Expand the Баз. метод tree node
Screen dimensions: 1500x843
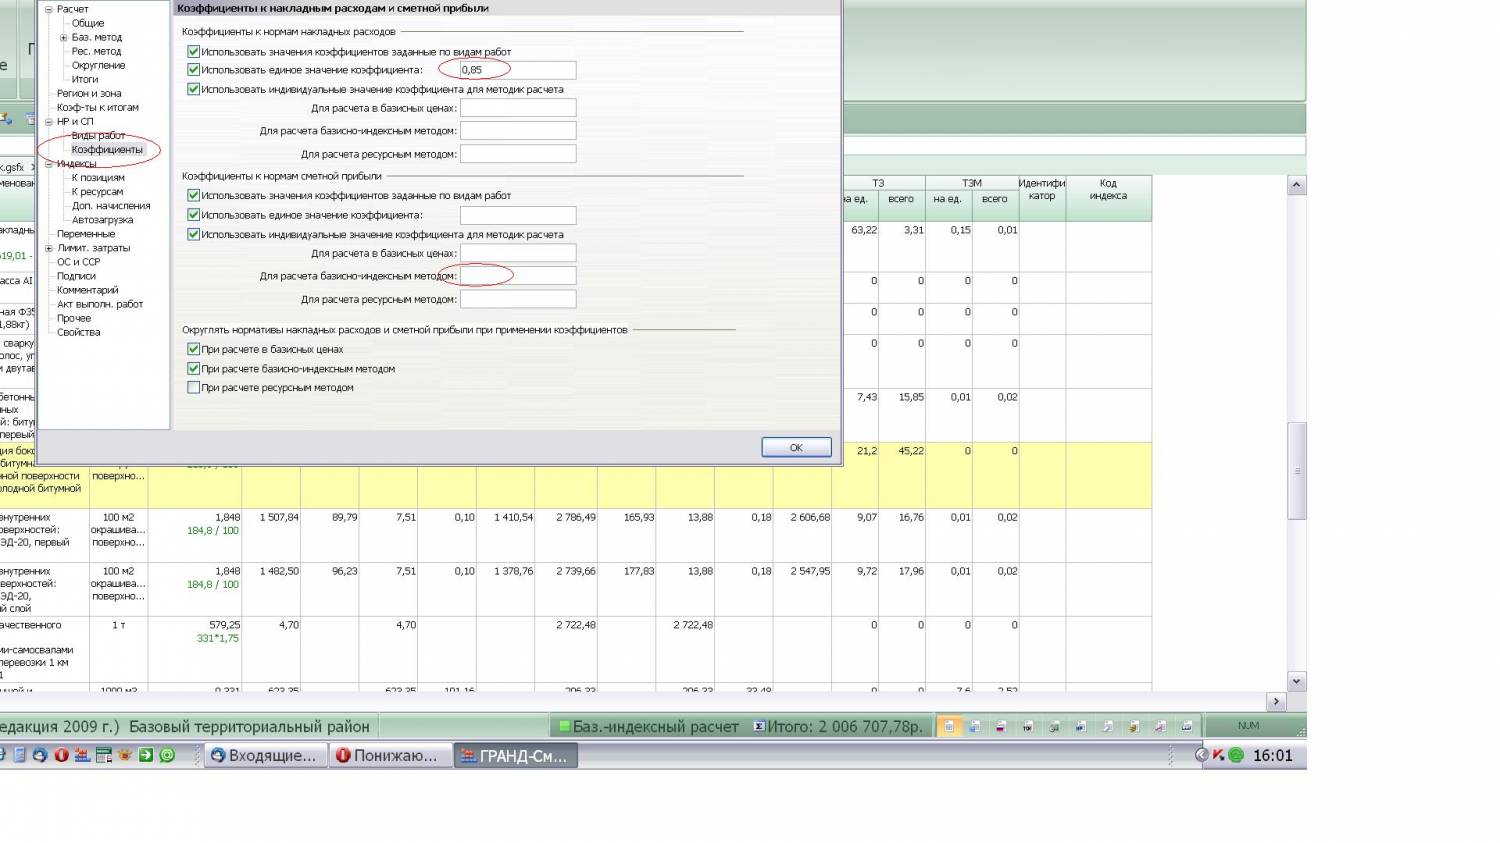[x=63, y=38]
